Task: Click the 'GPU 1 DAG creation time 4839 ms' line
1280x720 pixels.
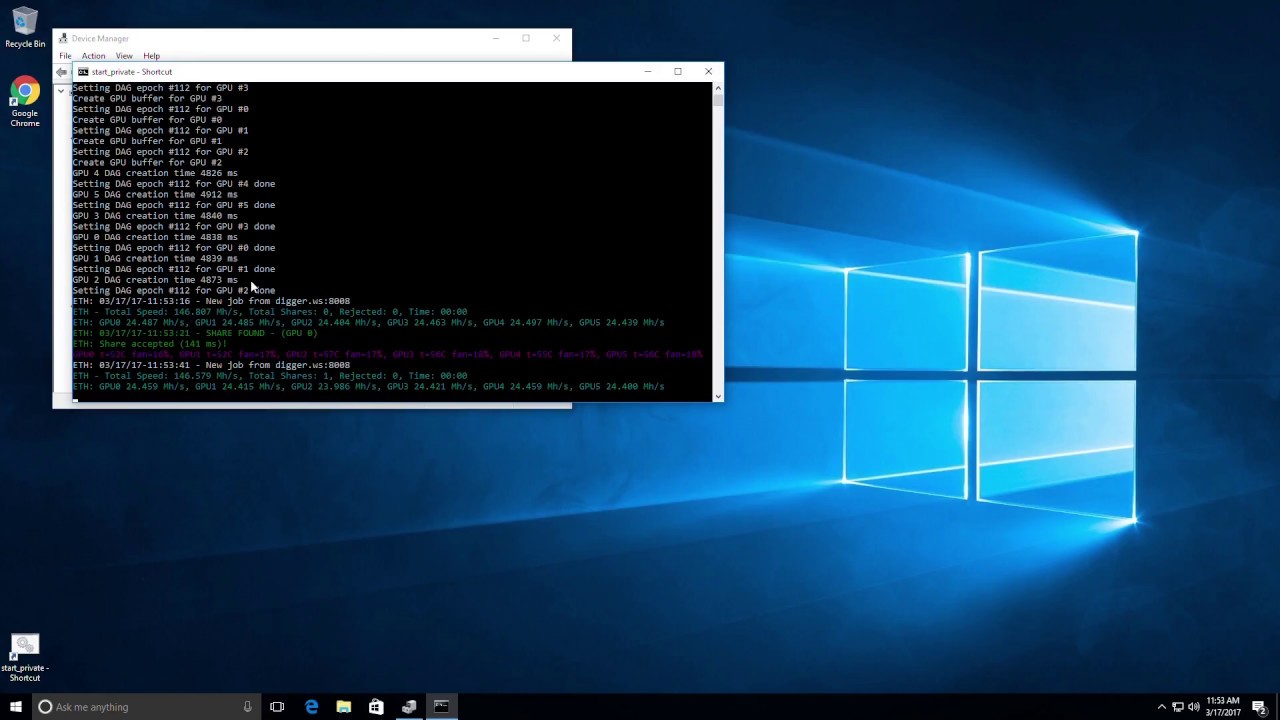Action: coord(155,258)
